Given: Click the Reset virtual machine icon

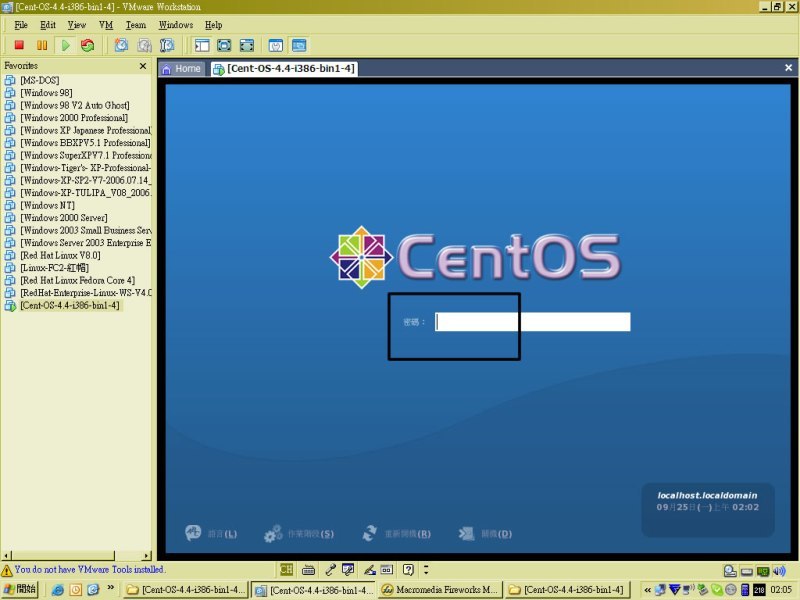Looking at the screenshot, I should (x=88, y=45).
